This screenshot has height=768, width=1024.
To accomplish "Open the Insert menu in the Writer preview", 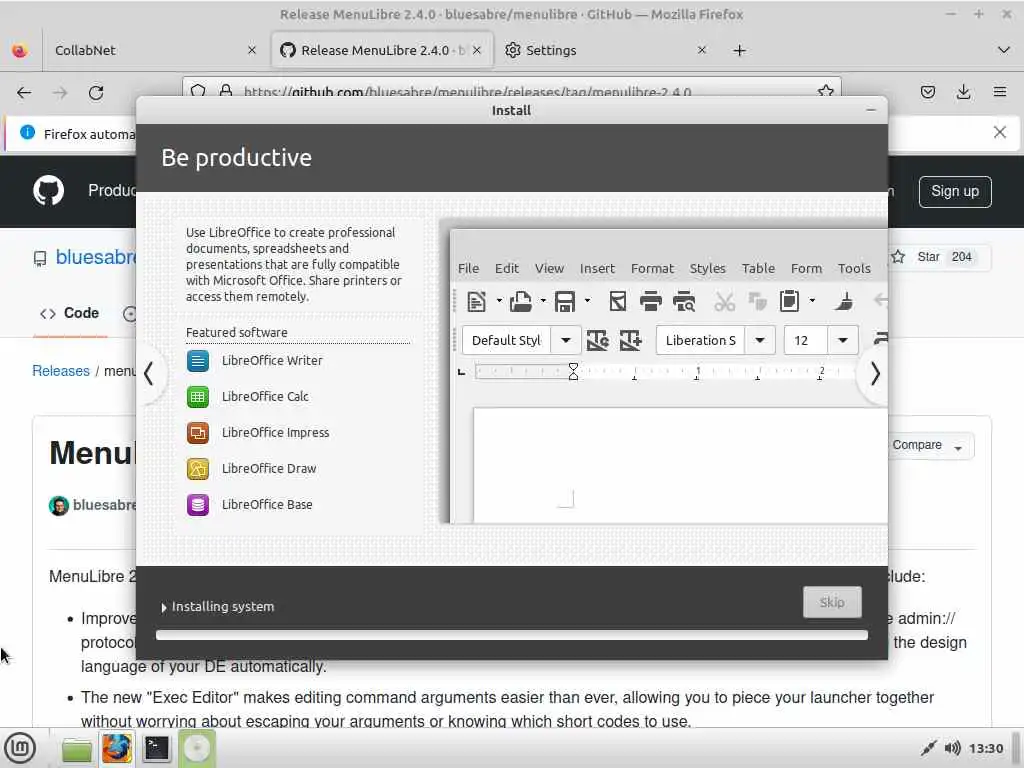I will (597, 268).
